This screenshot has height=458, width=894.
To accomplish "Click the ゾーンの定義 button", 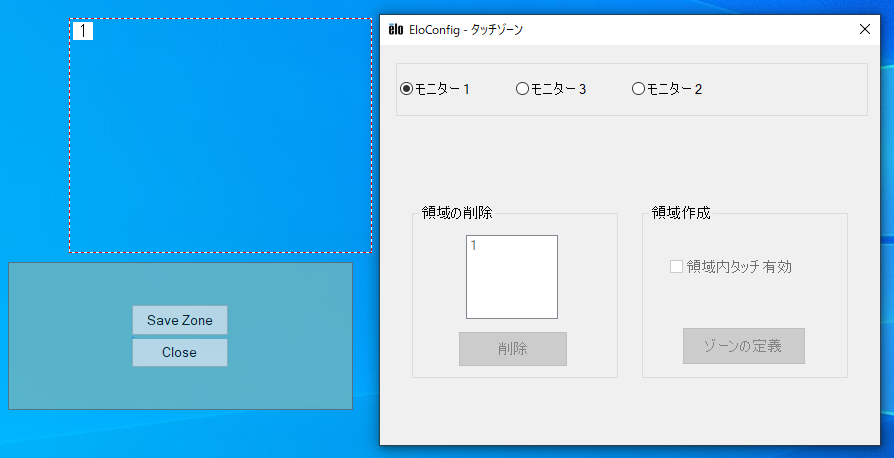I will click(743, 346).
